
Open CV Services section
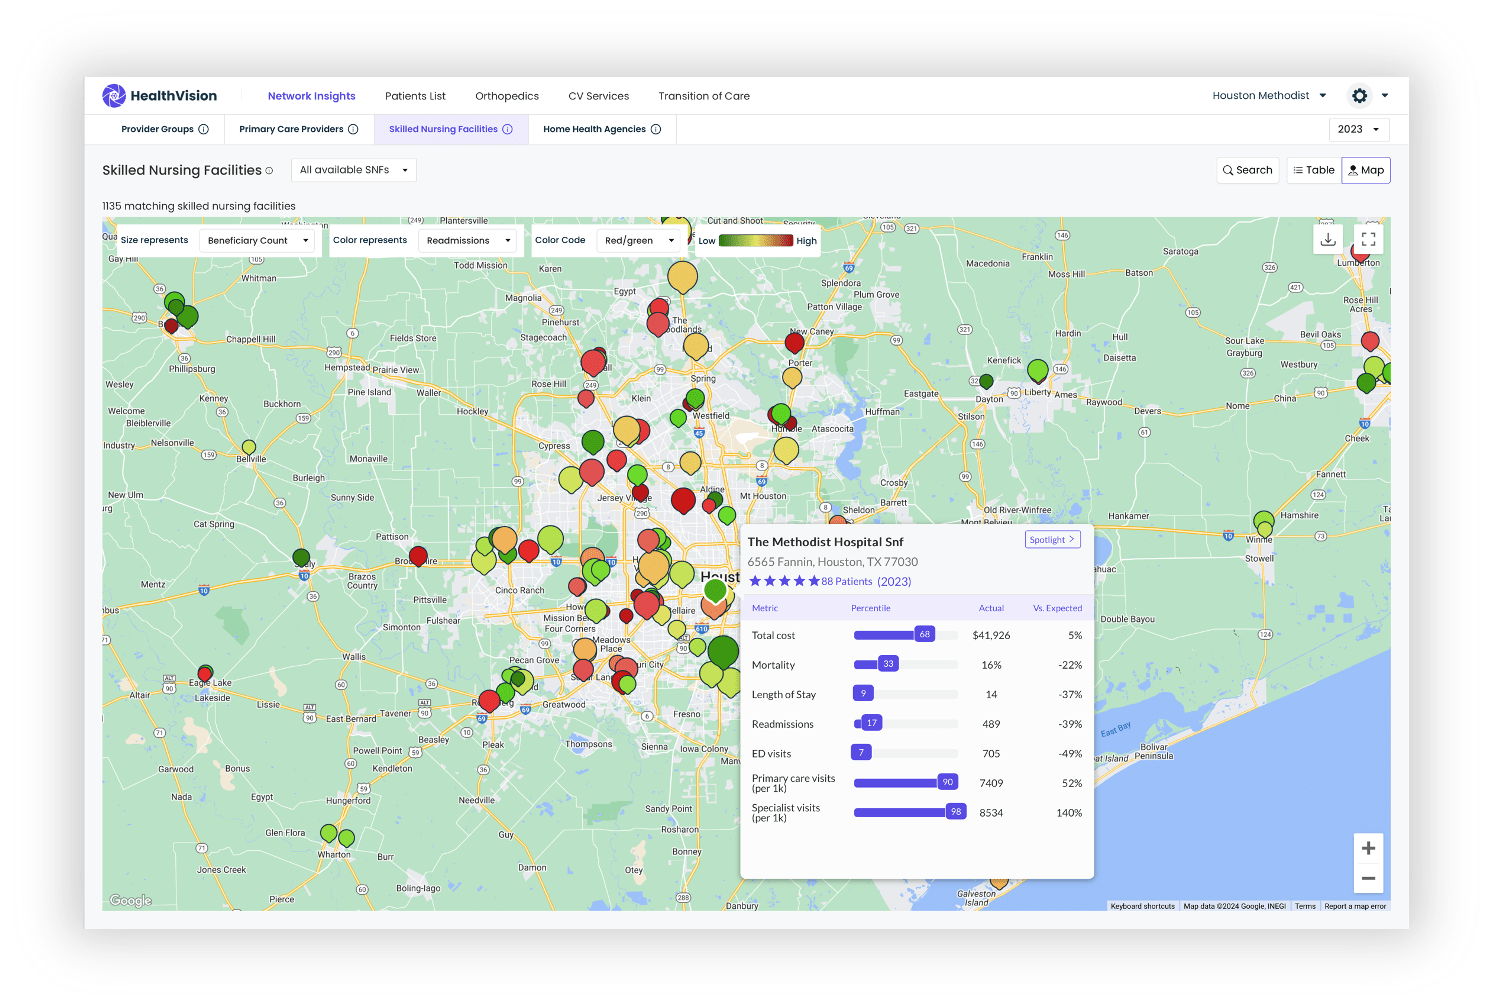click(x=598, y=96)
